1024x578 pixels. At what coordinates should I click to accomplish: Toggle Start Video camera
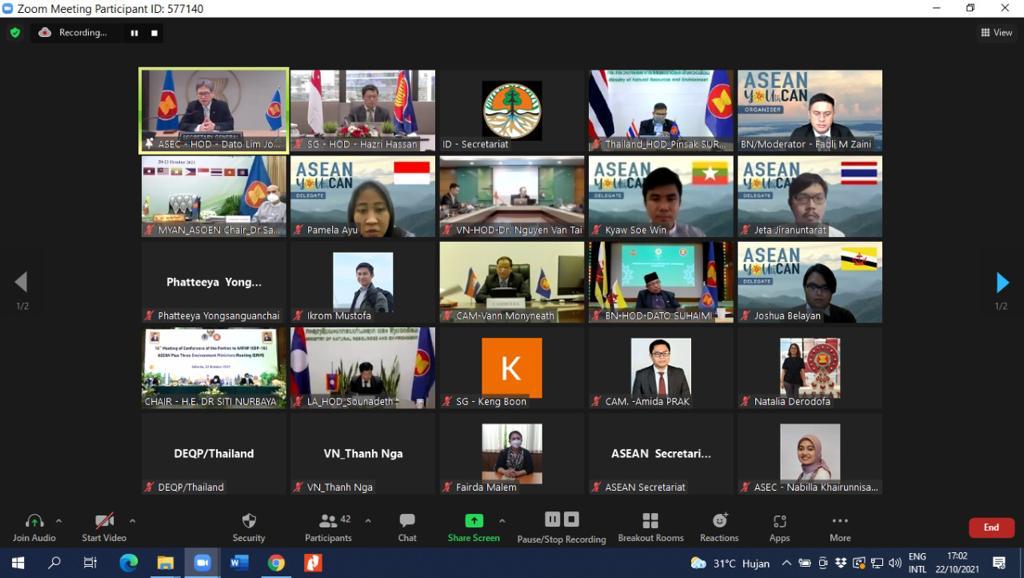(x=104, y=527)
